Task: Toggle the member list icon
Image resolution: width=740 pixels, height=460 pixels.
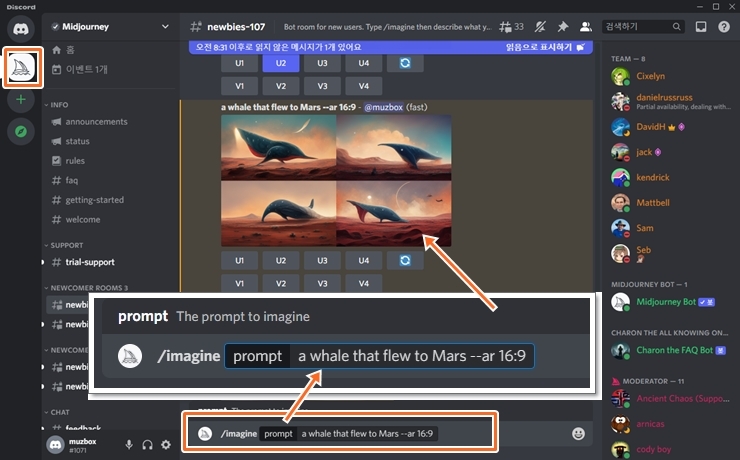Action: point(586,27)
